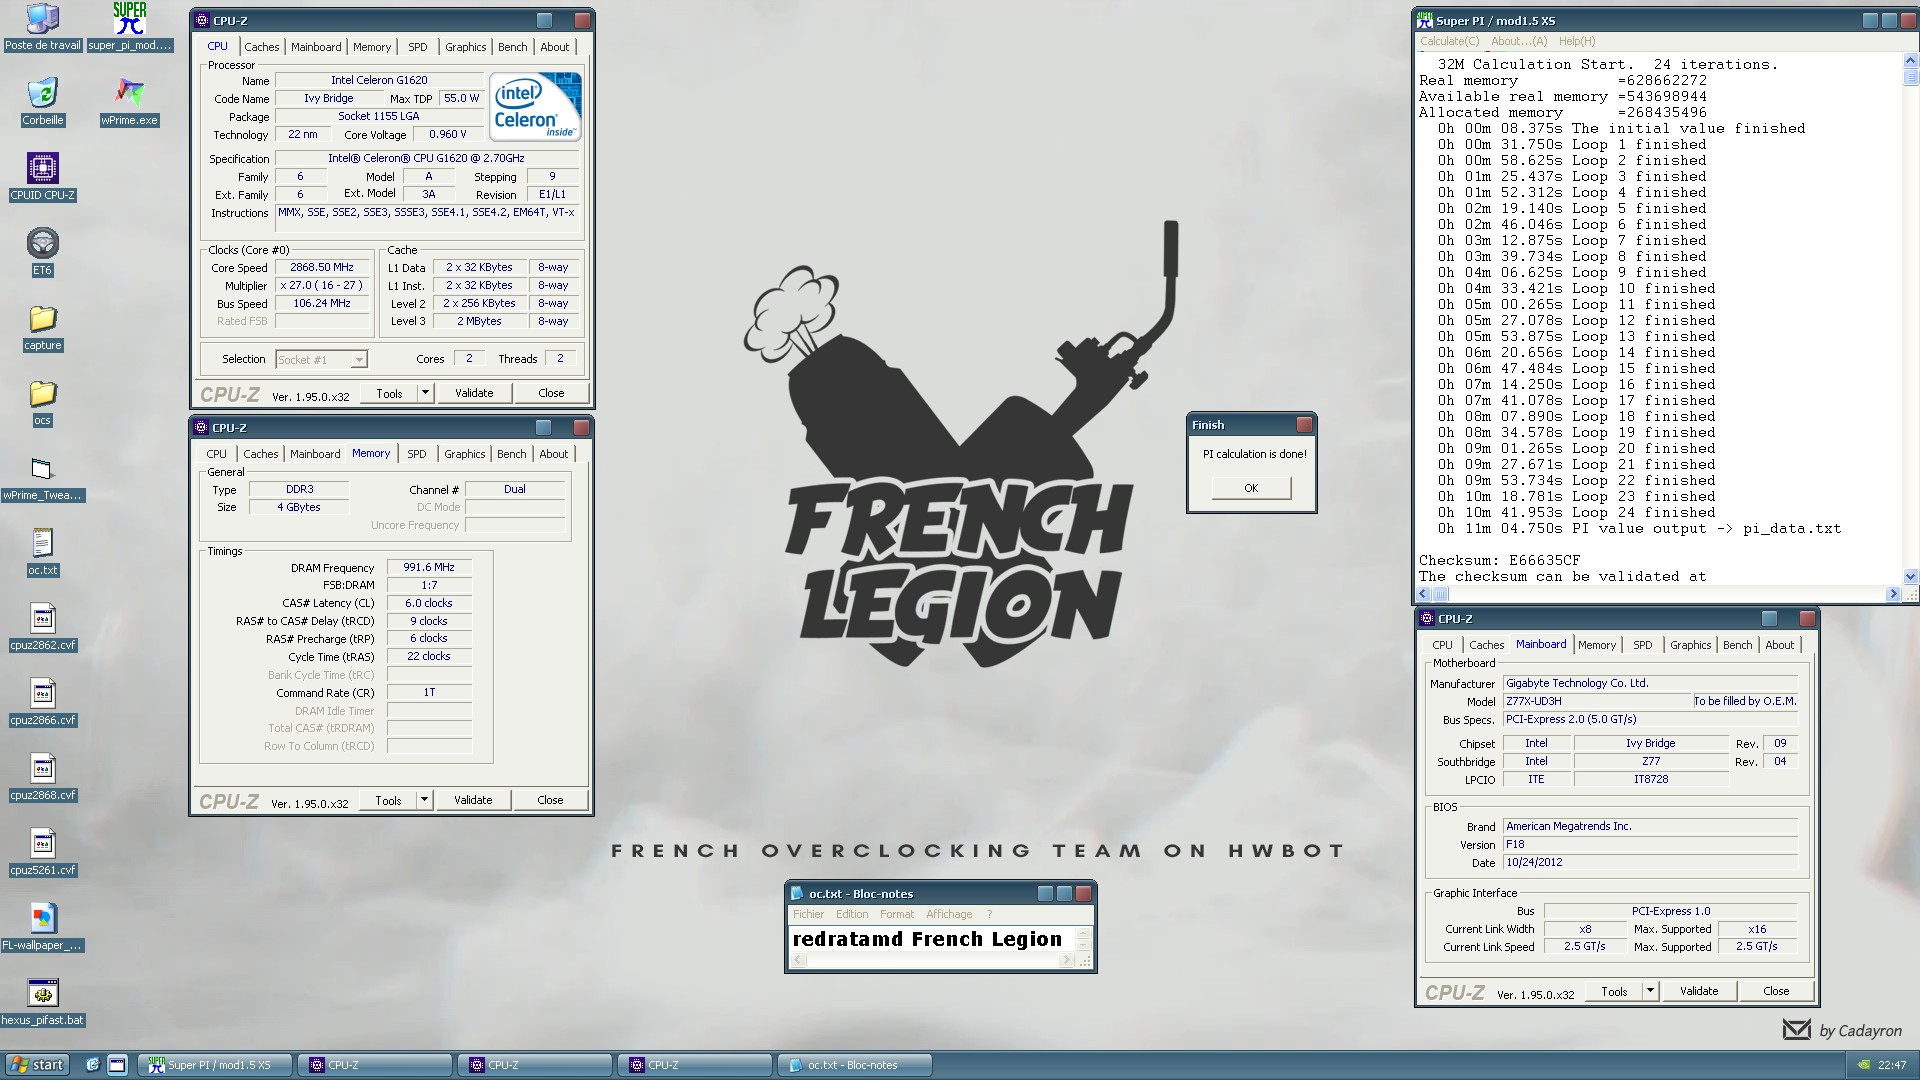Open About tab in mainboard CPU-Z window

1780,645
